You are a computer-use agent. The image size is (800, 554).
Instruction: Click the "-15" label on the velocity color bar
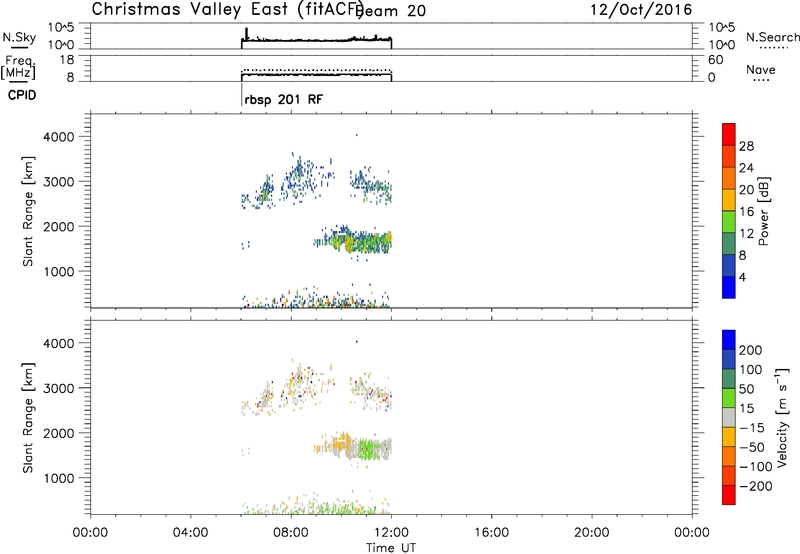751,428
